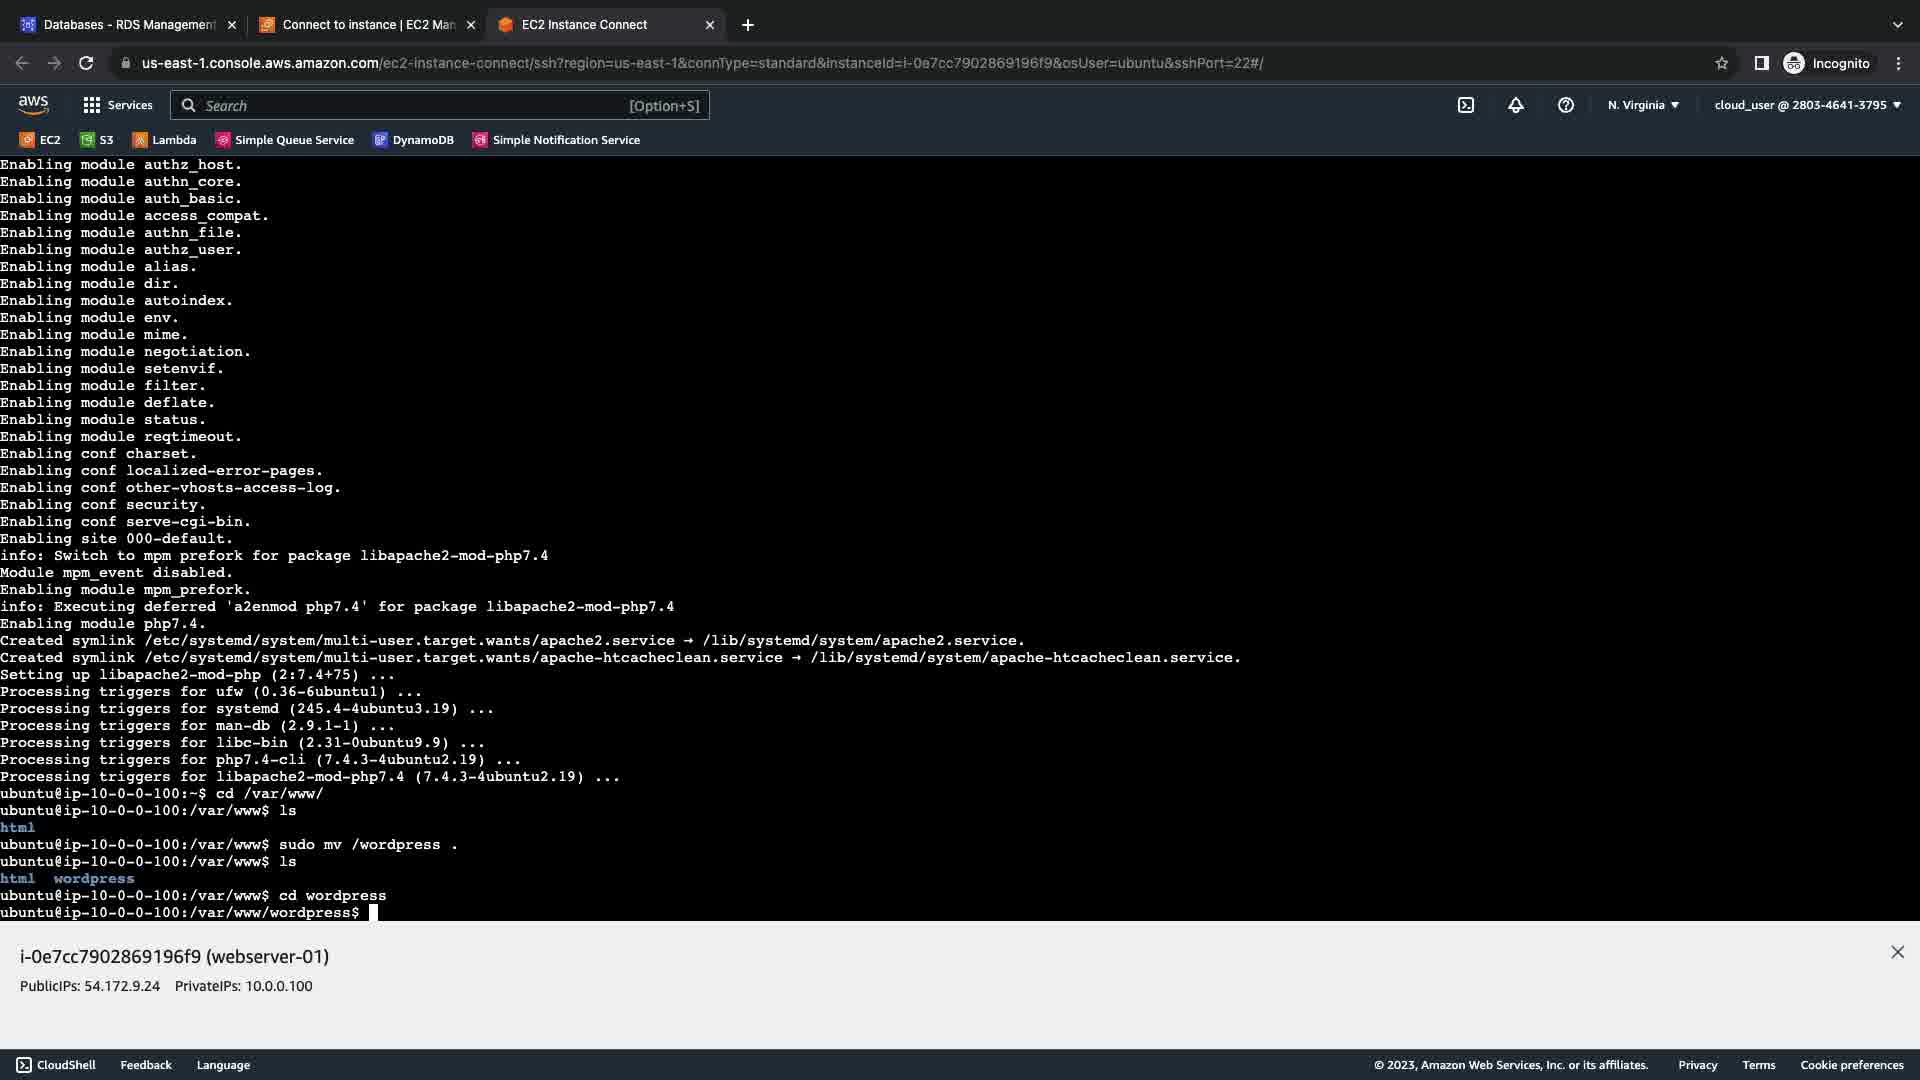This screenshot has height=1080, width=1920.
Task: Expand the N. Virginia region dropdown
Action: pyautogui.click(x=1643, y=105)
